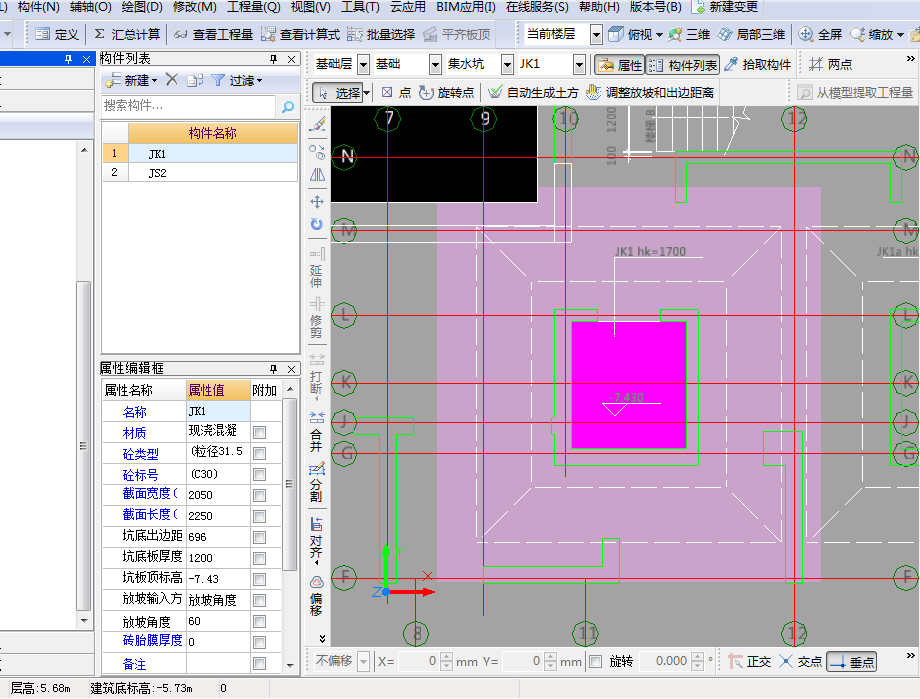Expand the 缩放 zoom dropdown

[x=901, y=35]
